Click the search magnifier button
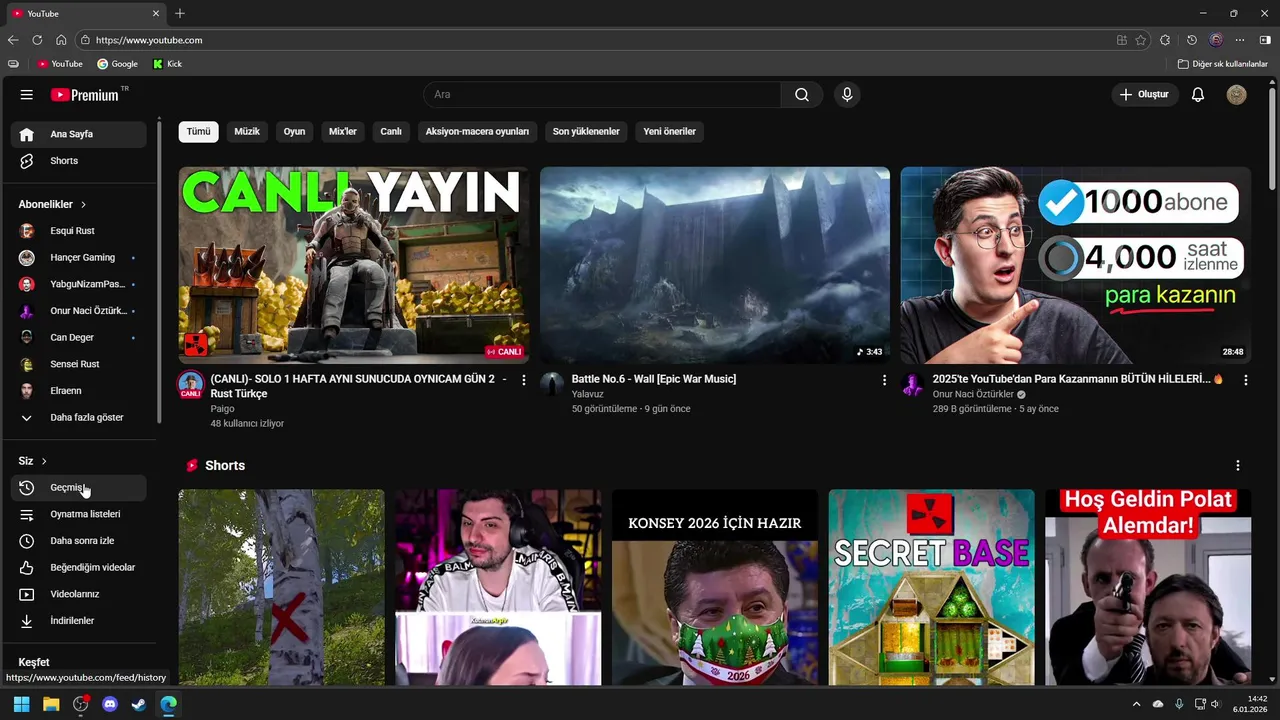This screenshot has height=720, width=1280. (x=802, y=95)
